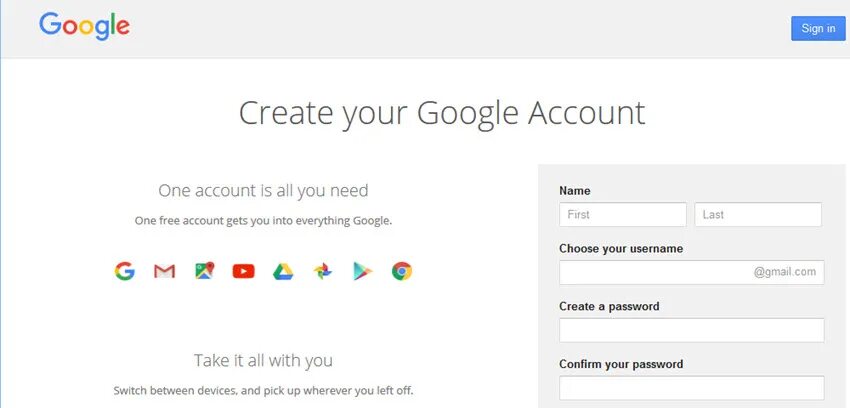Click the Google Play store icon
This screenshot has height=408, width=850.
coord(363,271)
